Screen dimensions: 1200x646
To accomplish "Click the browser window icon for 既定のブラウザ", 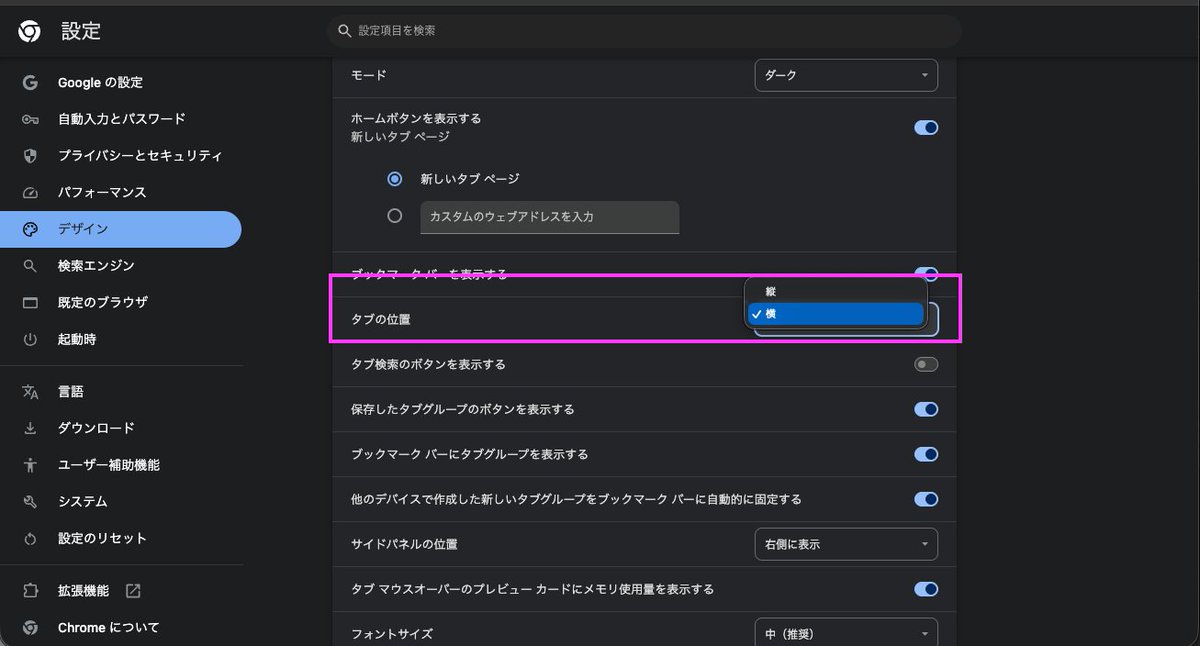I will coord(30,302).
